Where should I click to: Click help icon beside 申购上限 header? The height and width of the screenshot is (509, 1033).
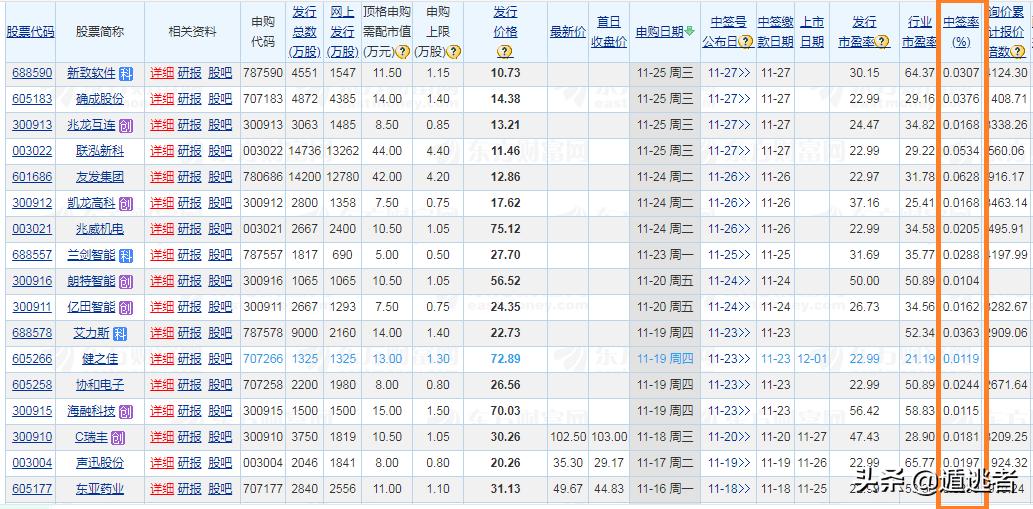tap(455, 51)
